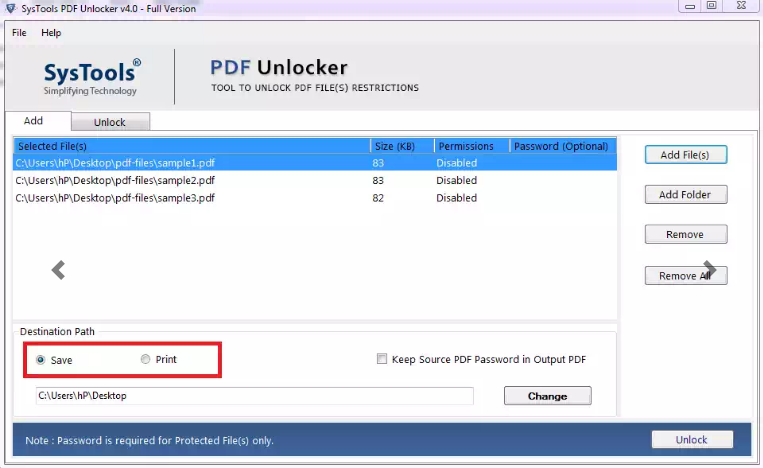Screen dimensions: 763x468
Task: Switch to the Add tab
Action: click(38, 121)
